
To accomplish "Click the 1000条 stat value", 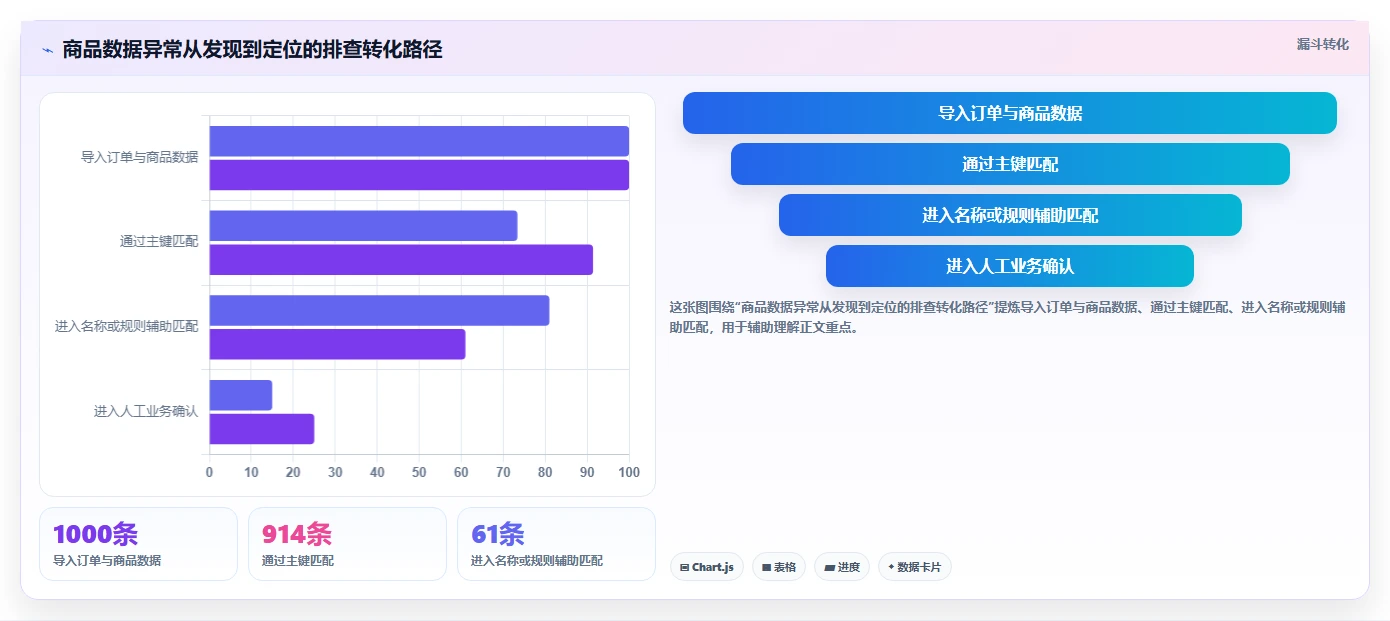I will pyautogui.click(x=95, y=534).
